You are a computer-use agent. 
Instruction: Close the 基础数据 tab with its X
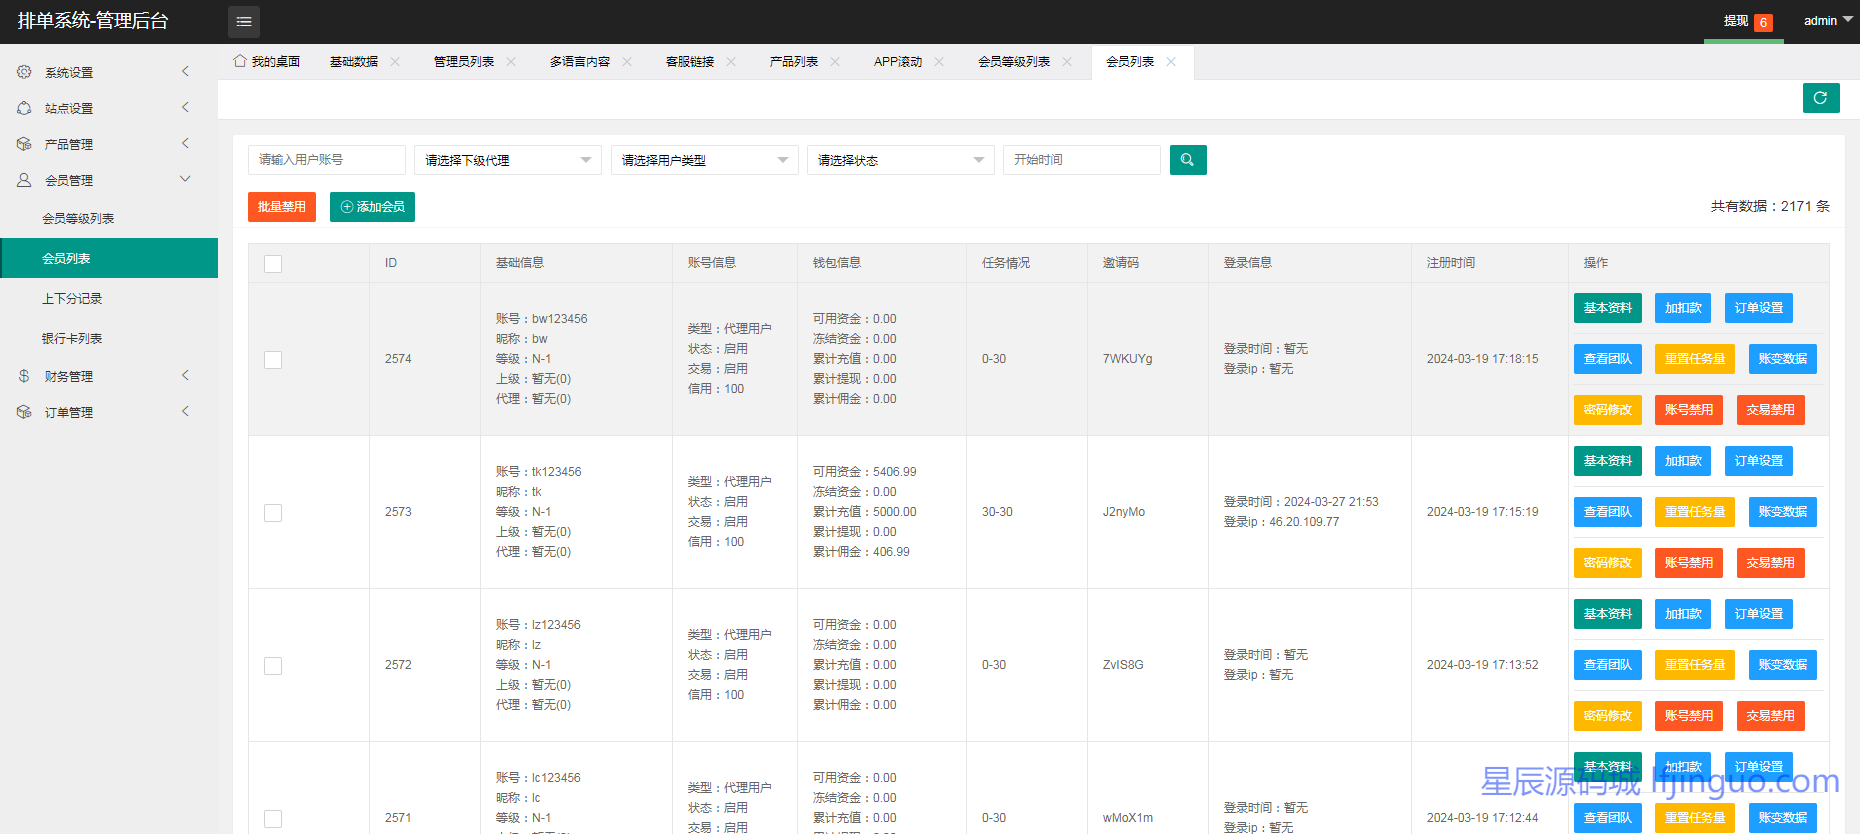click(x=395, y=62)
